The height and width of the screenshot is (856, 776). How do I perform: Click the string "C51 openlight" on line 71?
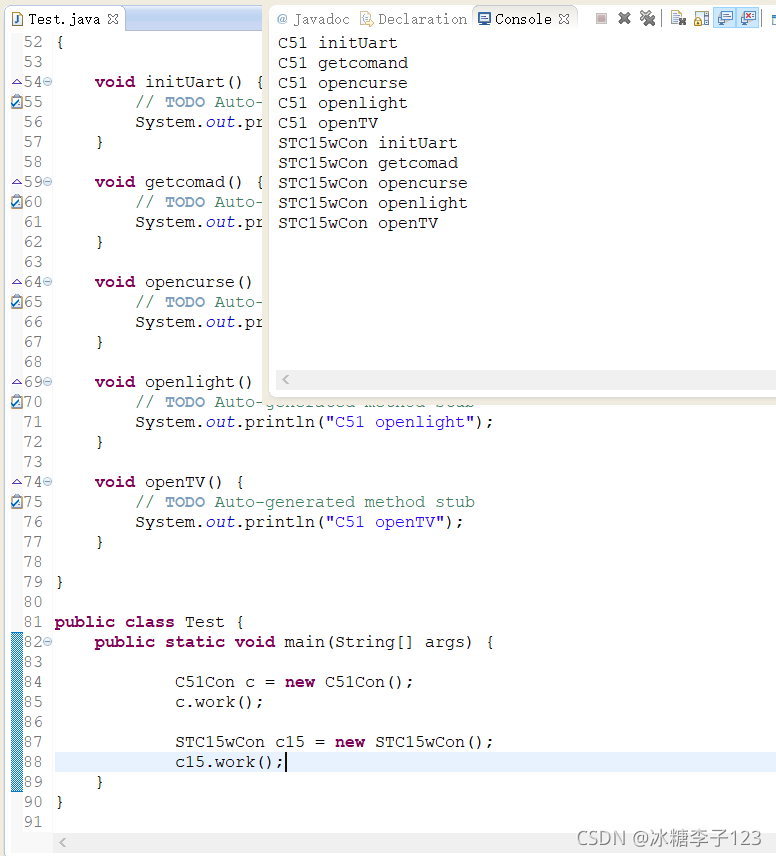click(x=400, y=422)
